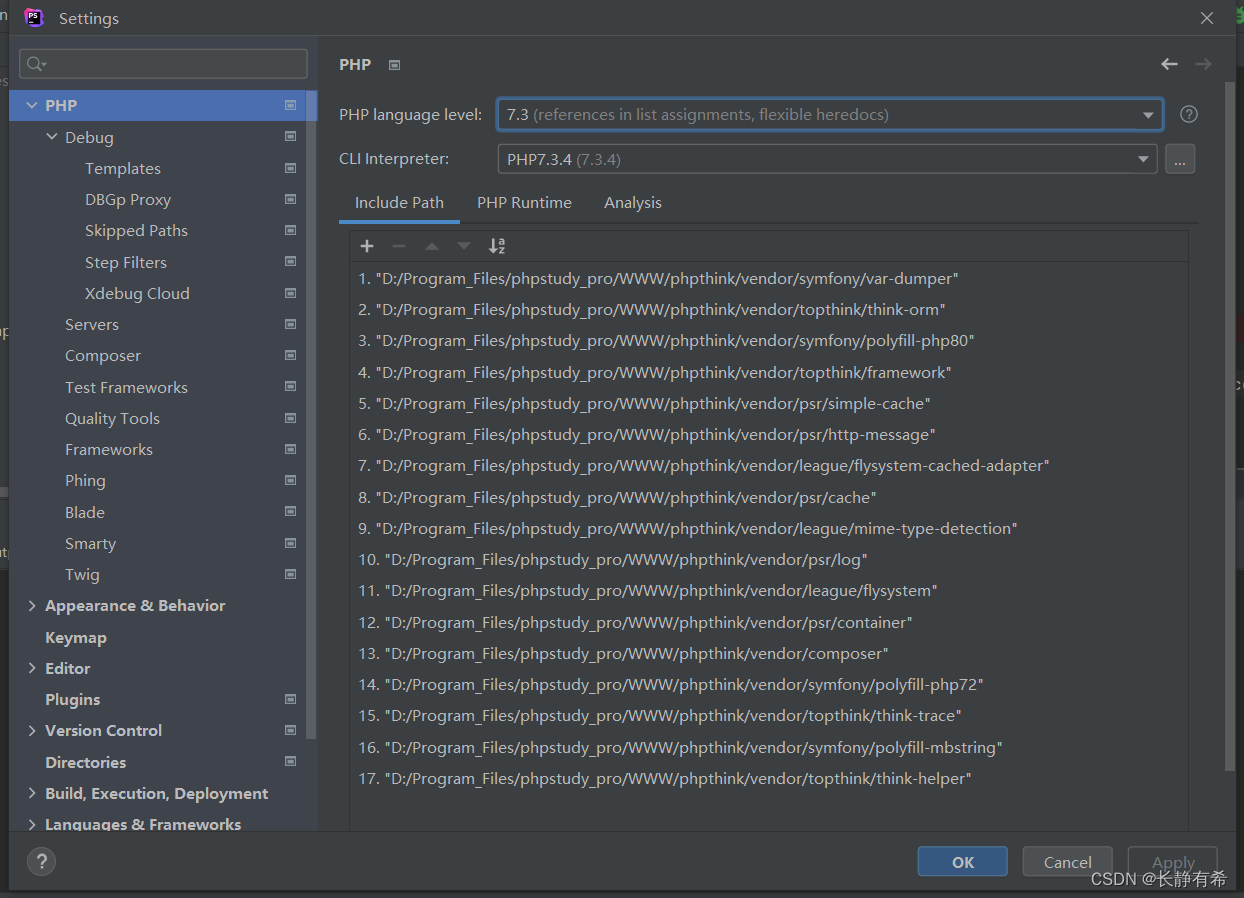Browse for CLI interpreter via the ellipsis button
This screenshot has width=1244, height=898.
[x=1180, y=158]
